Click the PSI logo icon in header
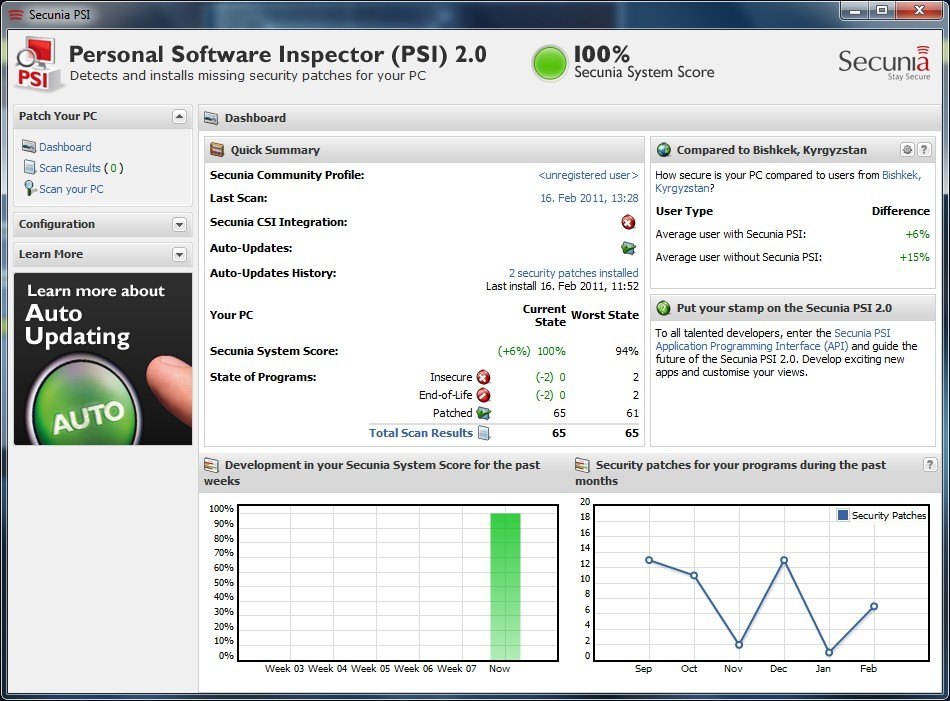Viewport: 950px width, 701px height. click(x=36, y=62)
